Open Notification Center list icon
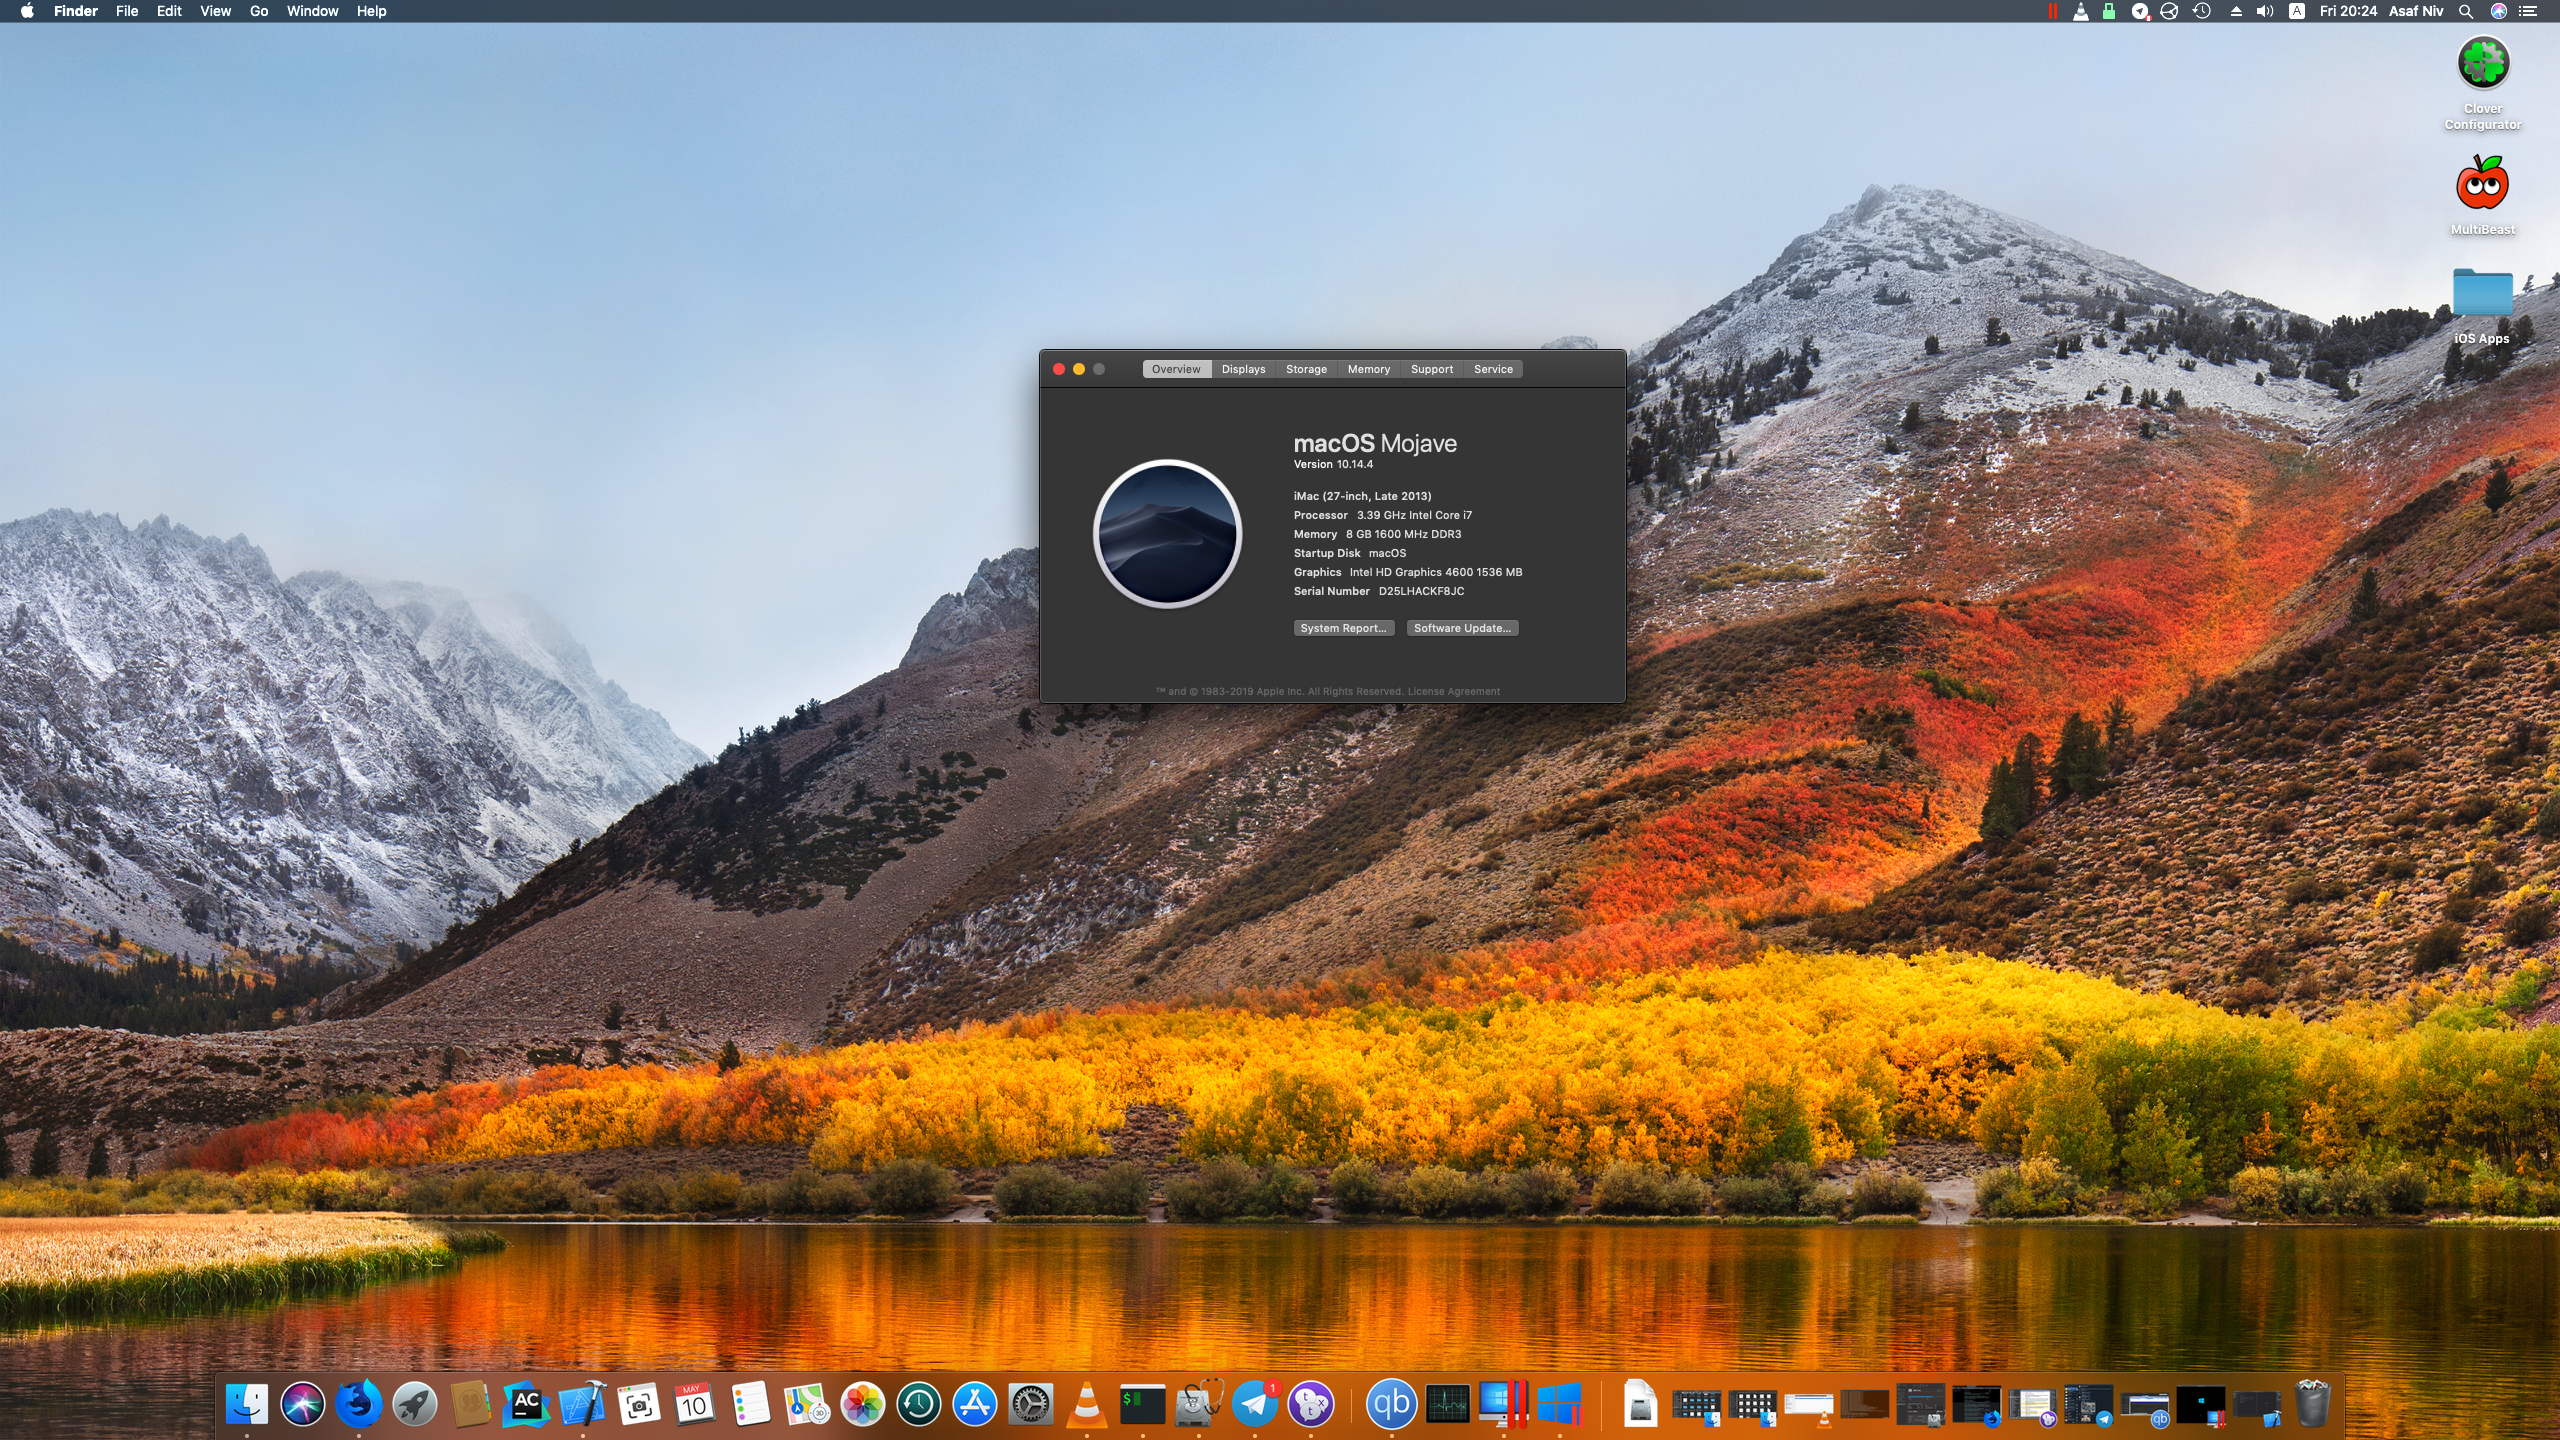 pos(2527,11)
